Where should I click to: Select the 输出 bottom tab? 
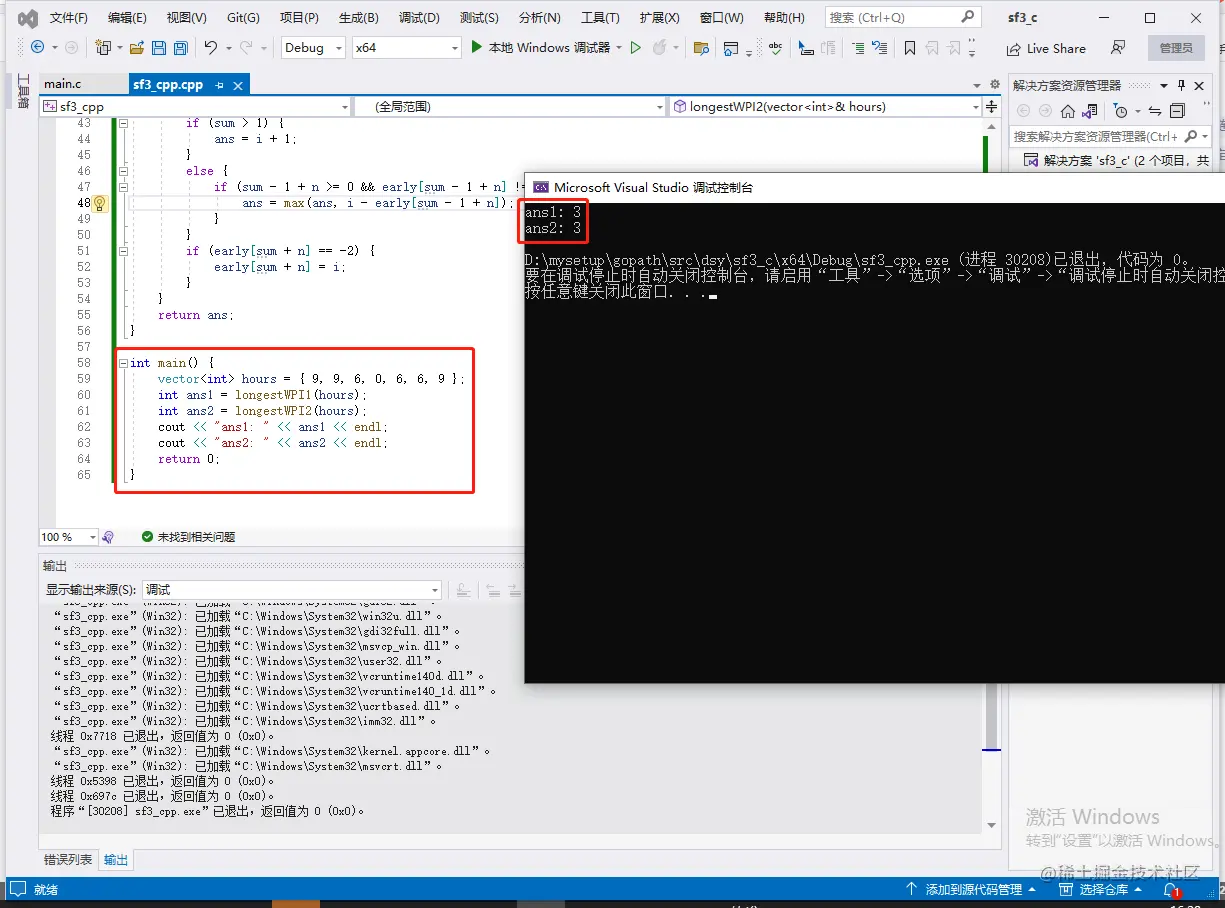116,859
